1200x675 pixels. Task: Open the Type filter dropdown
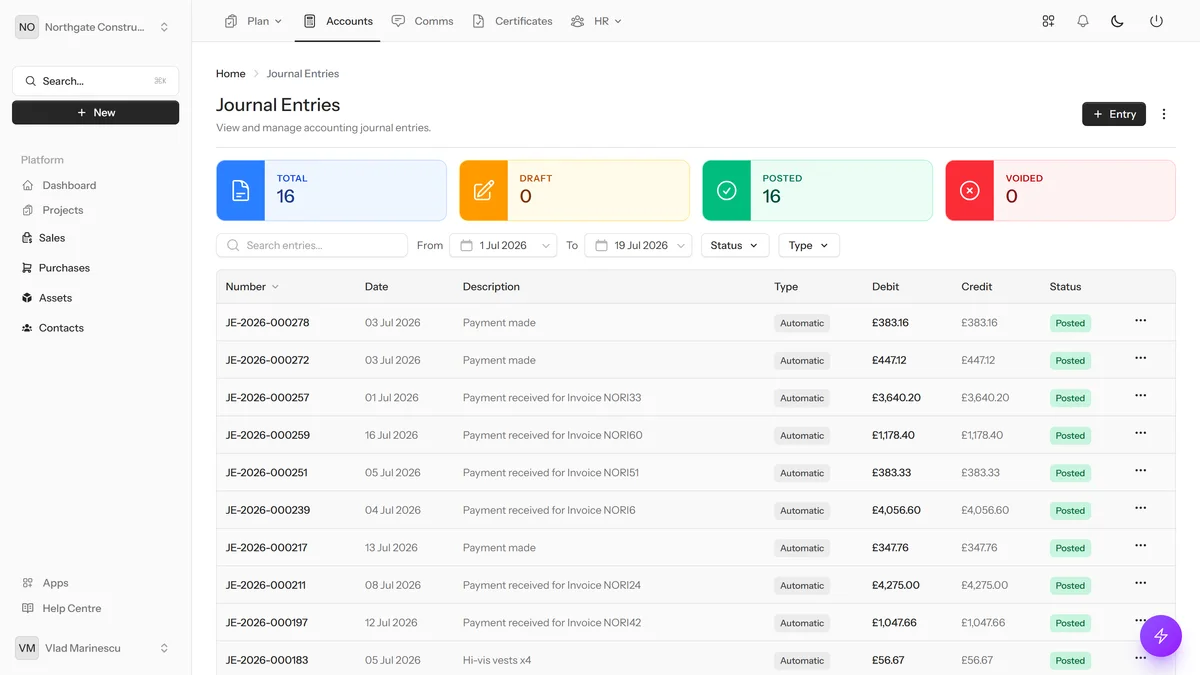809,245
